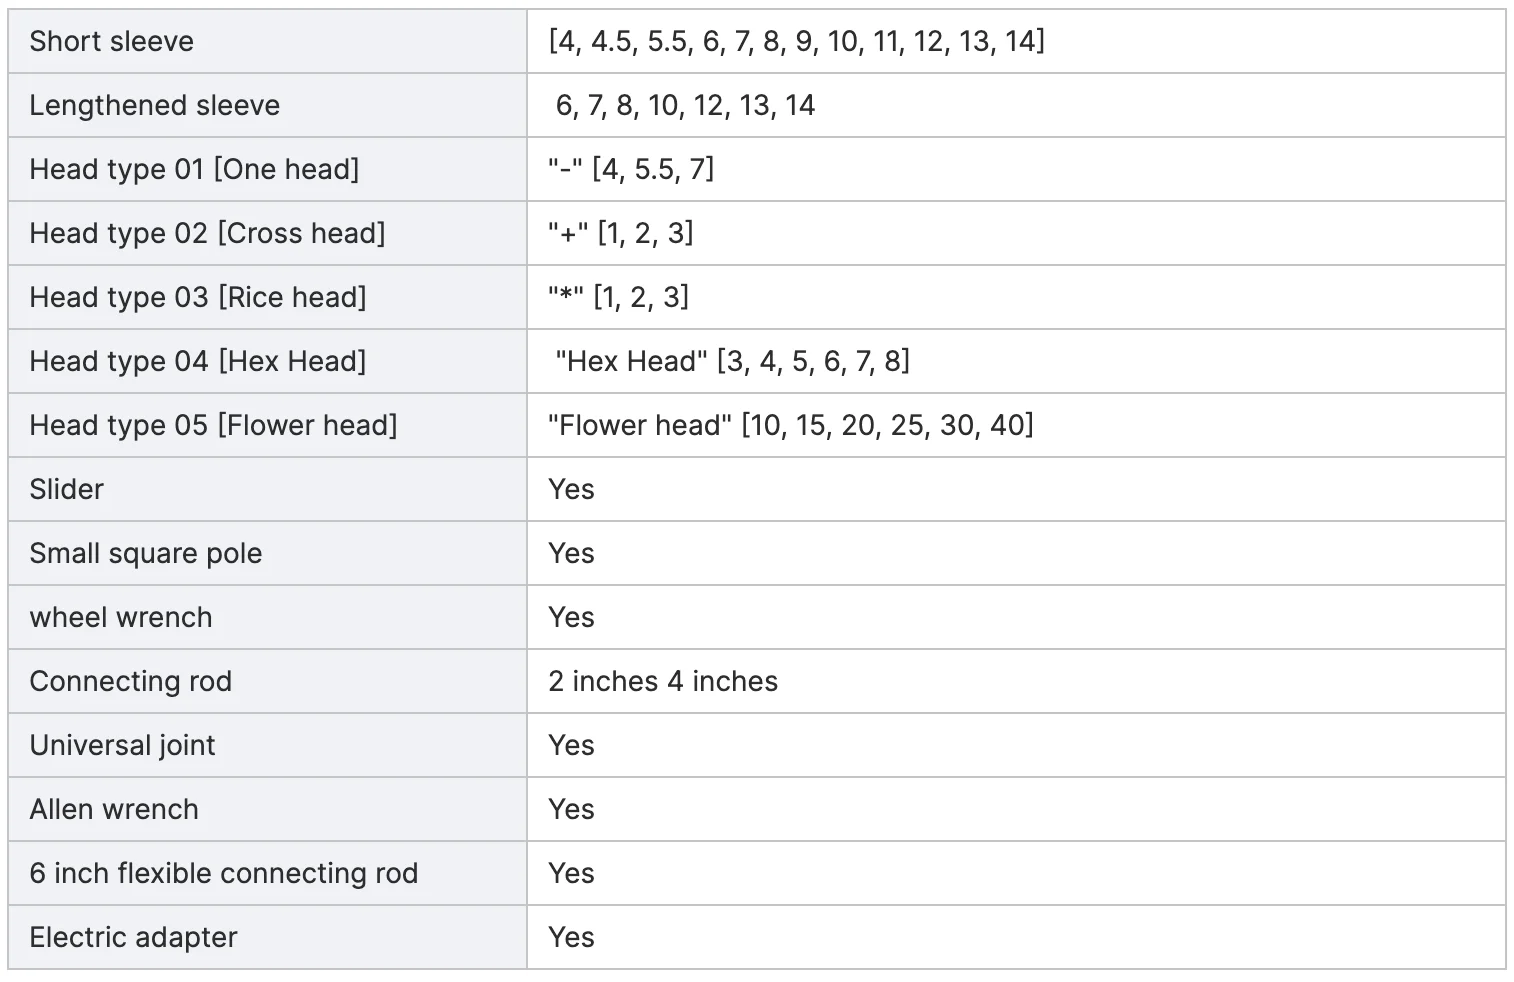
Task: Click the lengthened sleeve sizes value
Action: click(685, 105)
